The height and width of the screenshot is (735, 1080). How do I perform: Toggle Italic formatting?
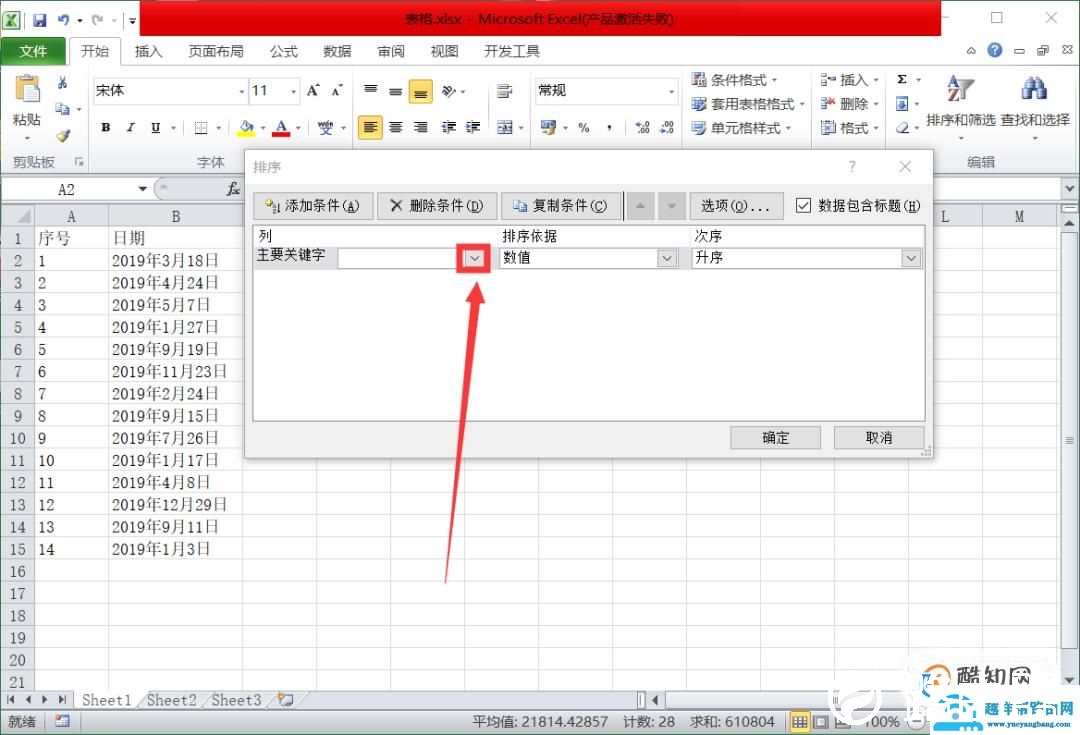[130, 127]
